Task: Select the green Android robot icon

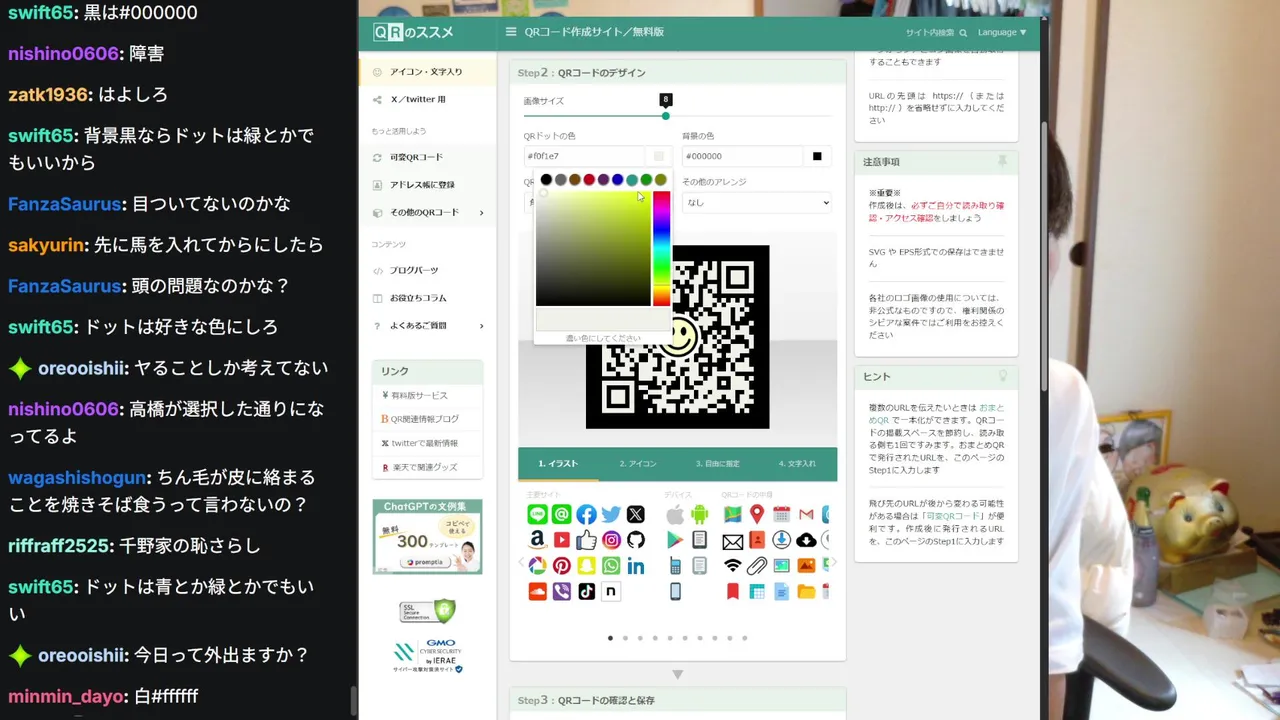Action: point(699,515)
